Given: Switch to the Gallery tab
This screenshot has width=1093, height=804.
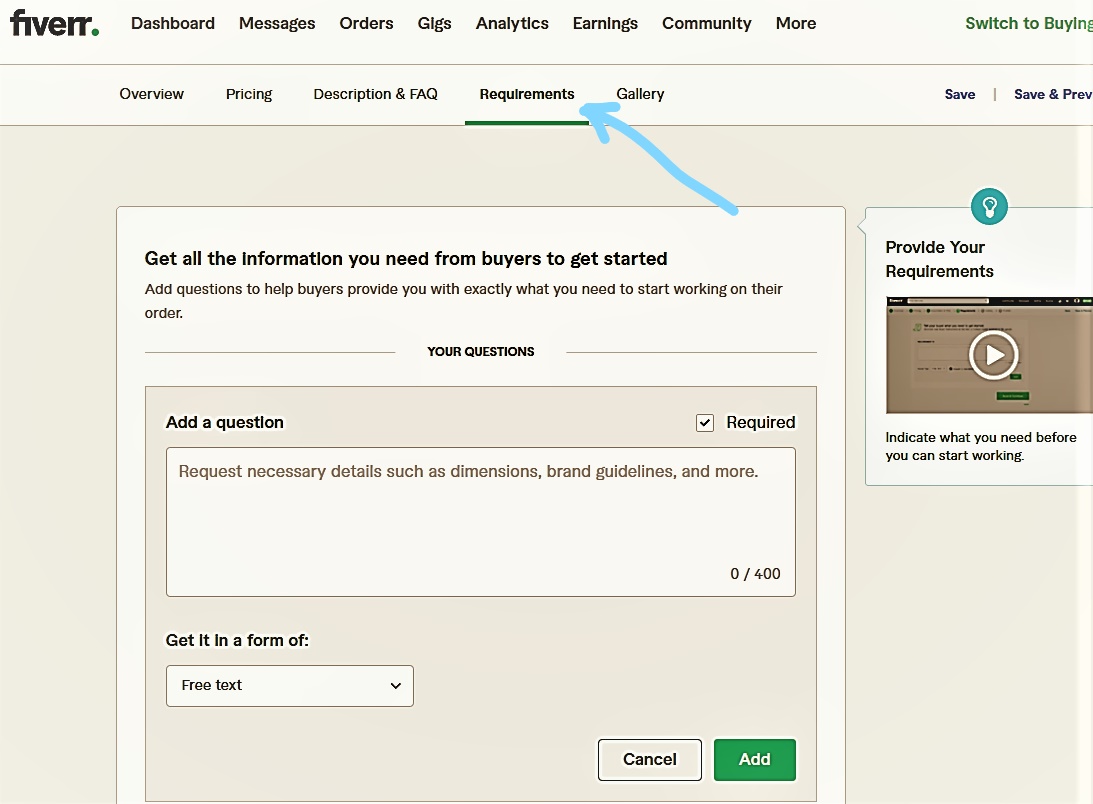Looking at the screenshot, I should (x=640, y=94).
